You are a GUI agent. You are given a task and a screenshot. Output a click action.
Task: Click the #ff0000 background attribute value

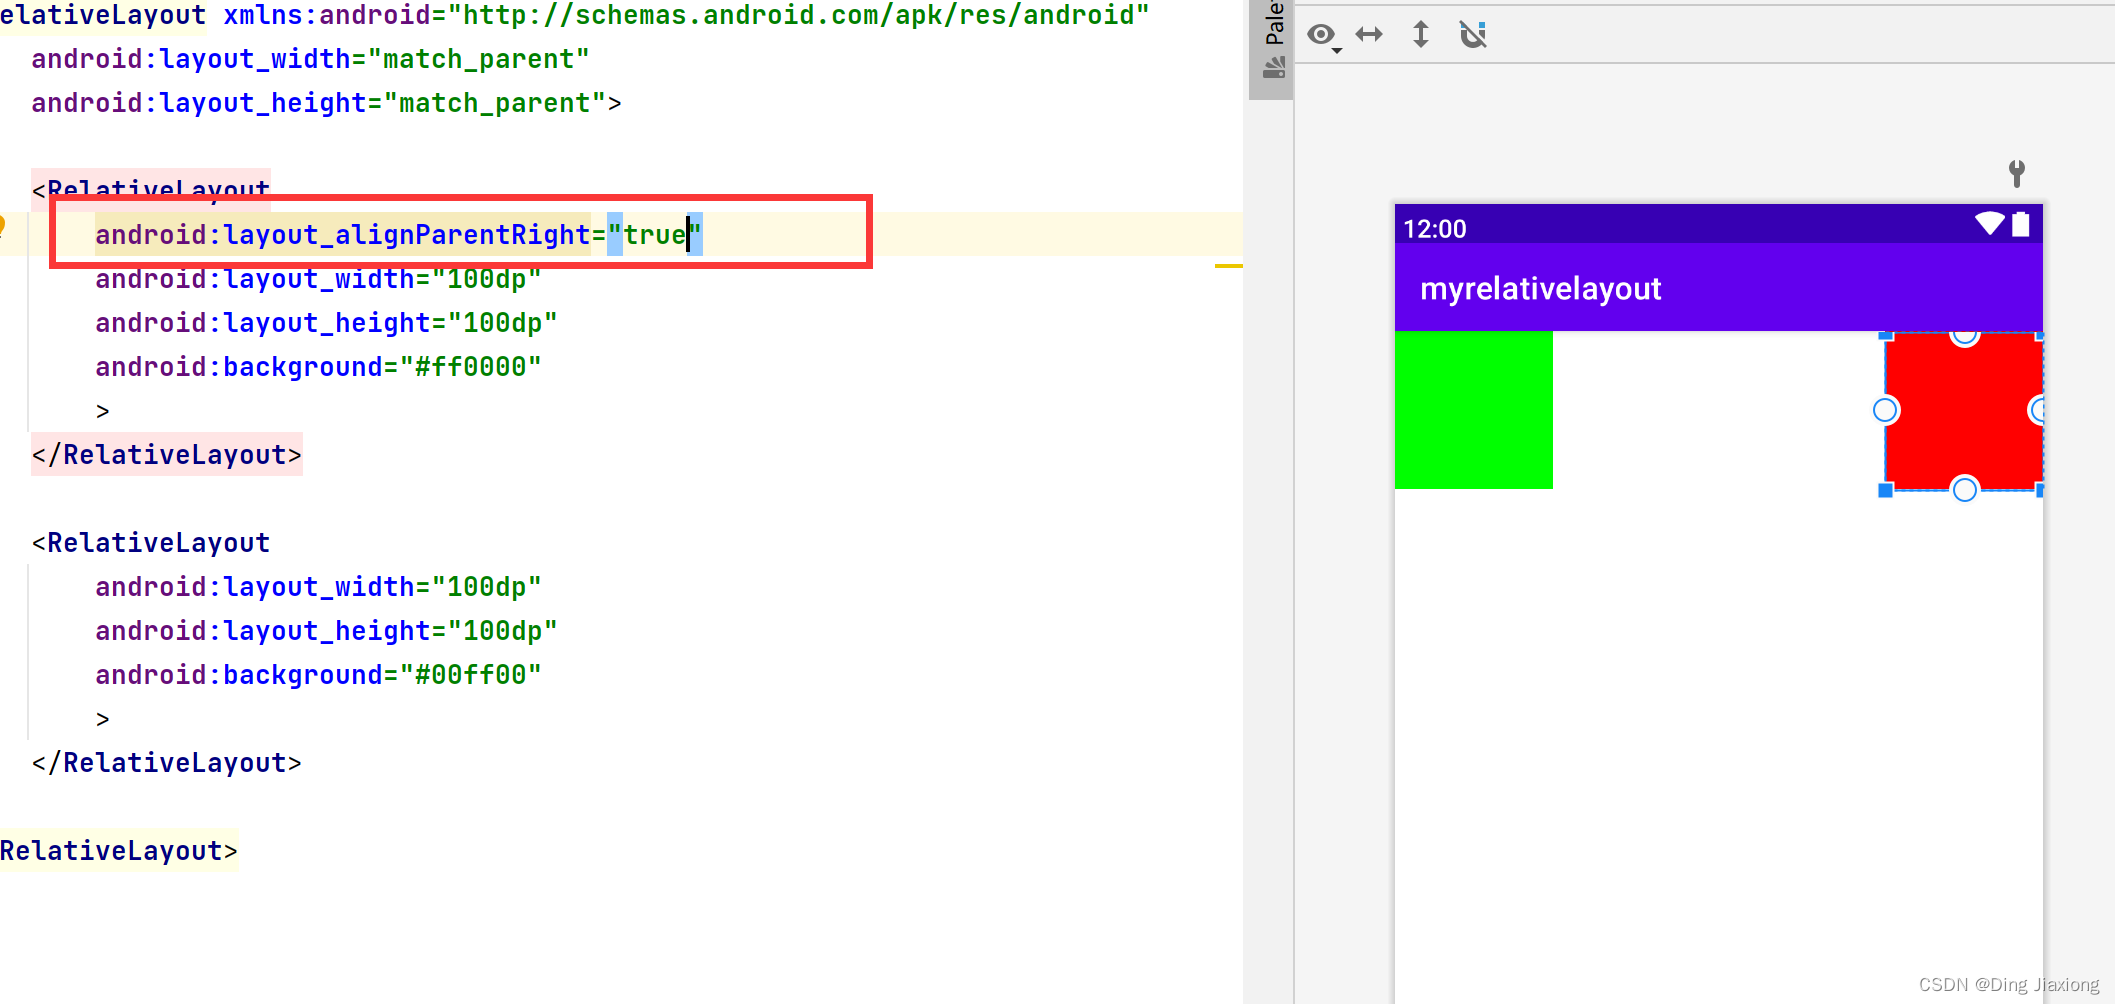470,367
